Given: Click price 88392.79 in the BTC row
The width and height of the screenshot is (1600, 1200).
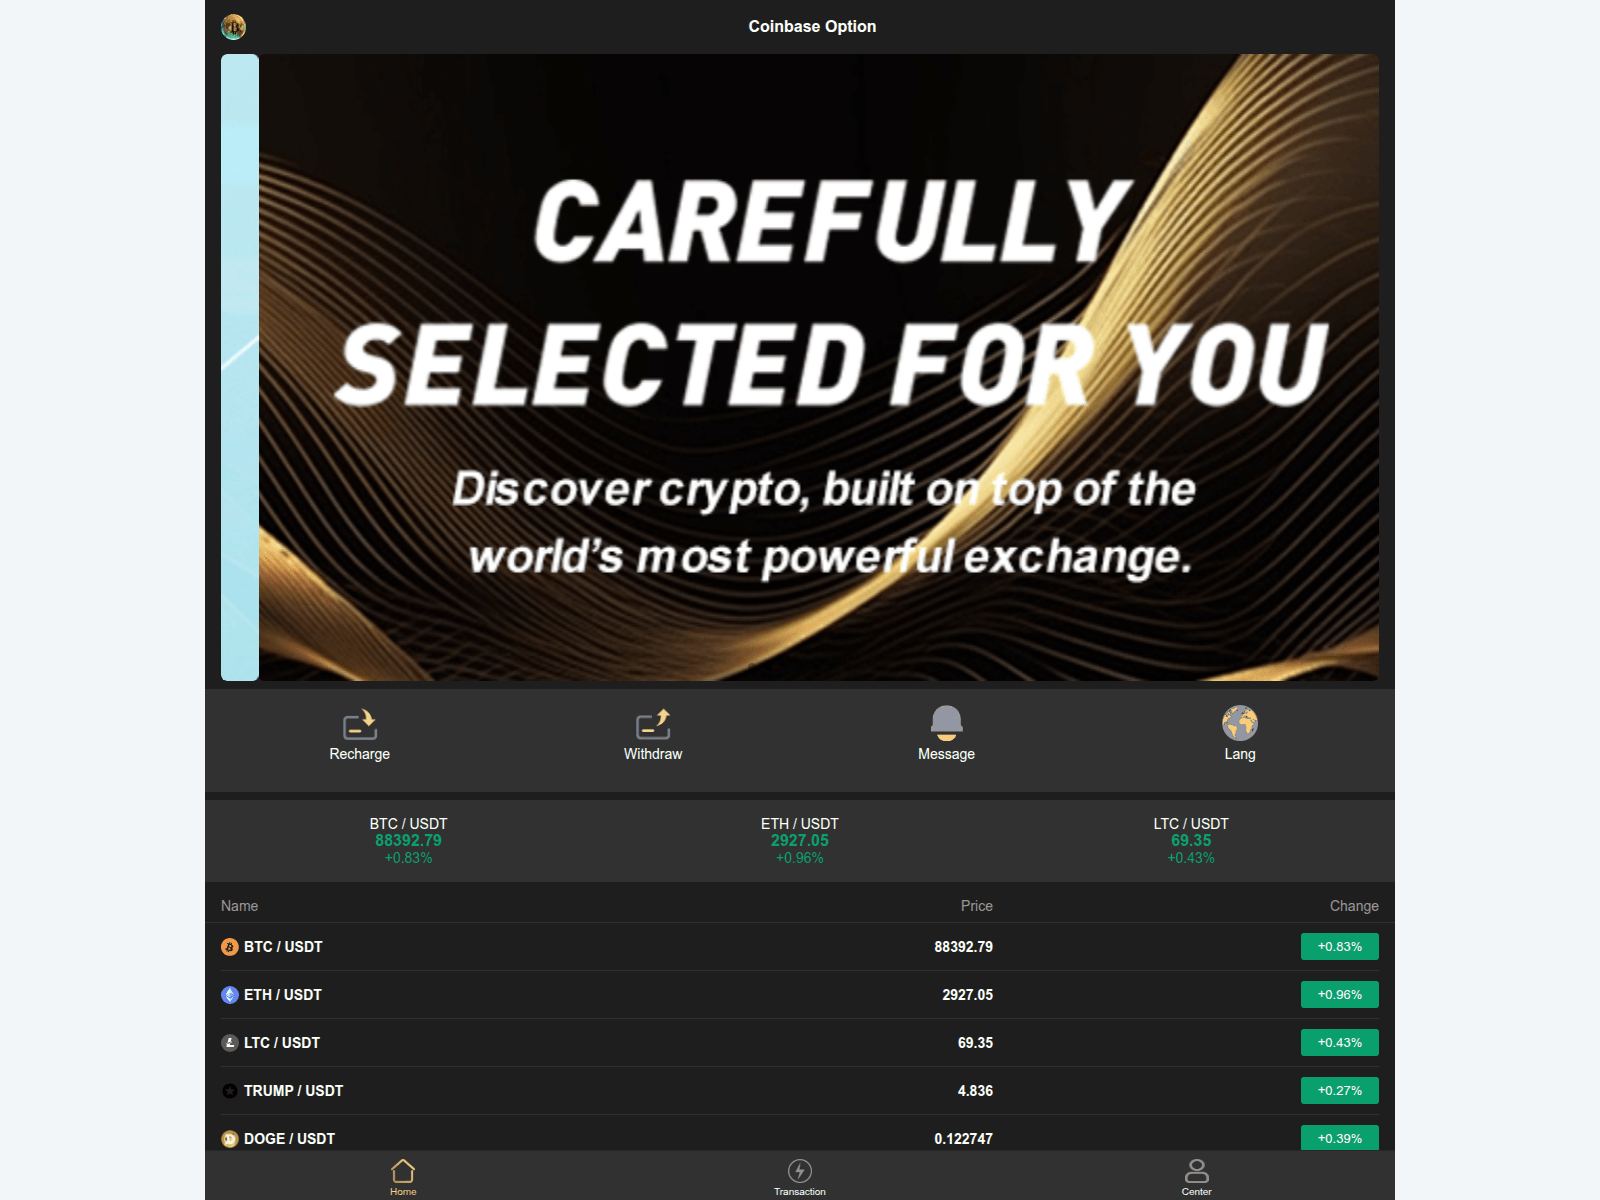Looking at the screenshot, I should [964, 947].
